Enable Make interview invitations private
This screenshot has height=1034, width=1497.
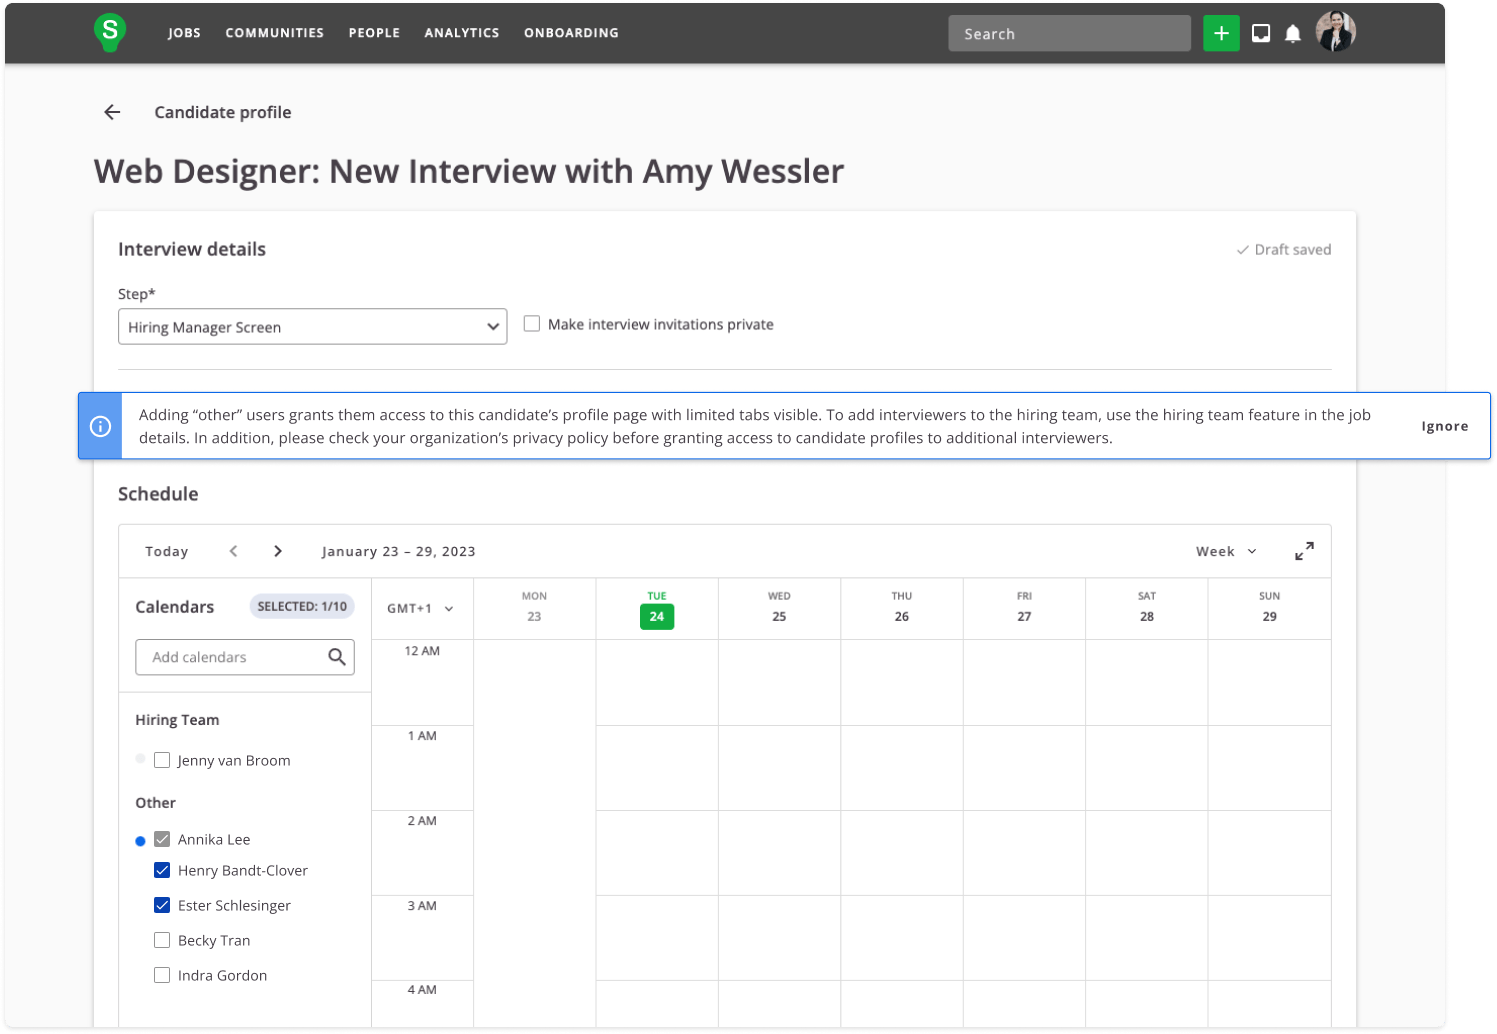pyautogui.click(x=532, y=324)
